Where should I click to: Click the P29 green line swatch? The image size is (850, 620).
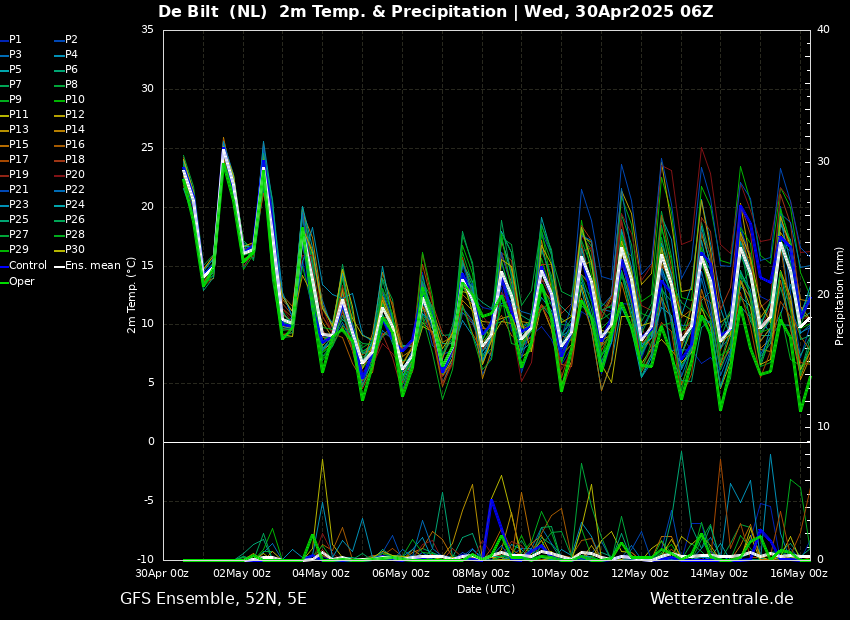coord(4,250)
